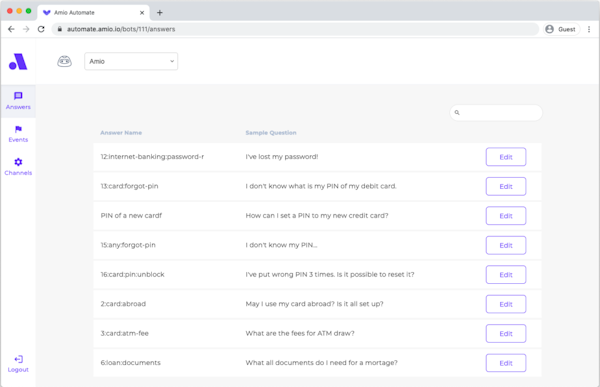Open the Guest profile icon

click(549, 29)
